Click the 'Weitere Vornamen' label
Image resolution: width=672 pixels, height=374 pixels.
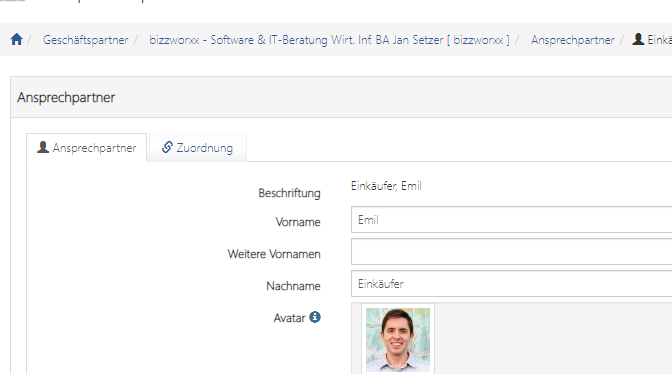274,254
